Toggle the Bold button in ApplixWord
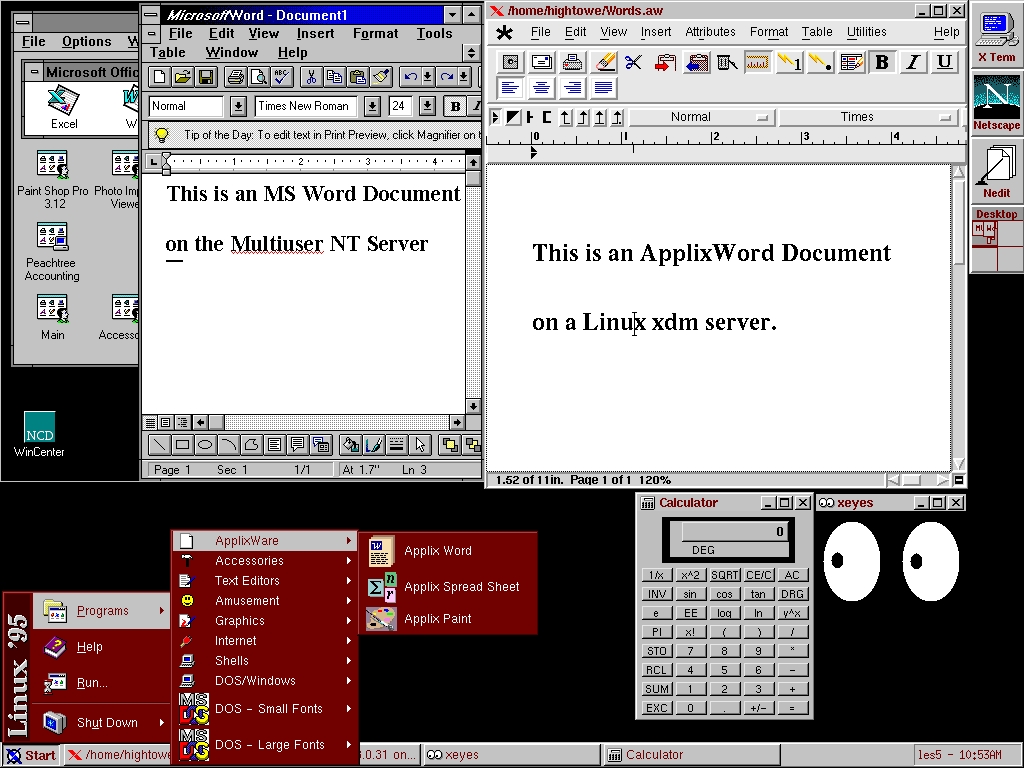 (881, 62)
